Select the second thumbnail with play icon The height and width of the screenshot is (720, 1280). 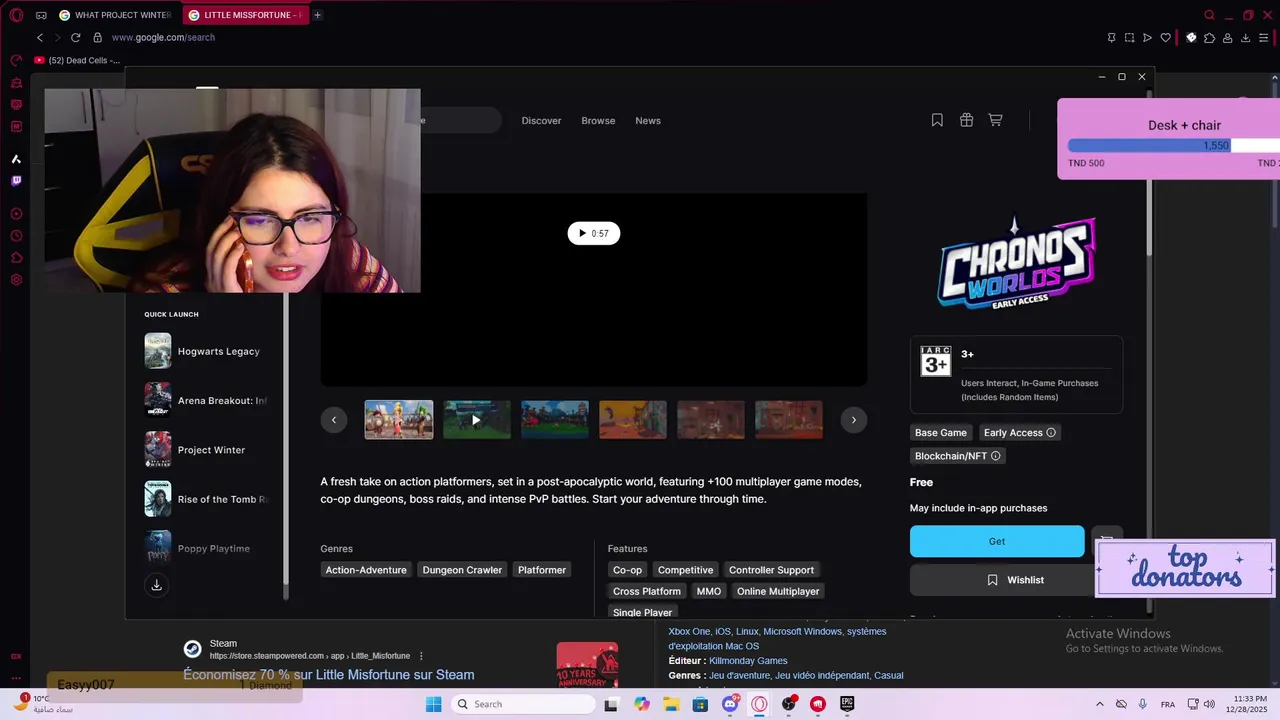[477, 420]
